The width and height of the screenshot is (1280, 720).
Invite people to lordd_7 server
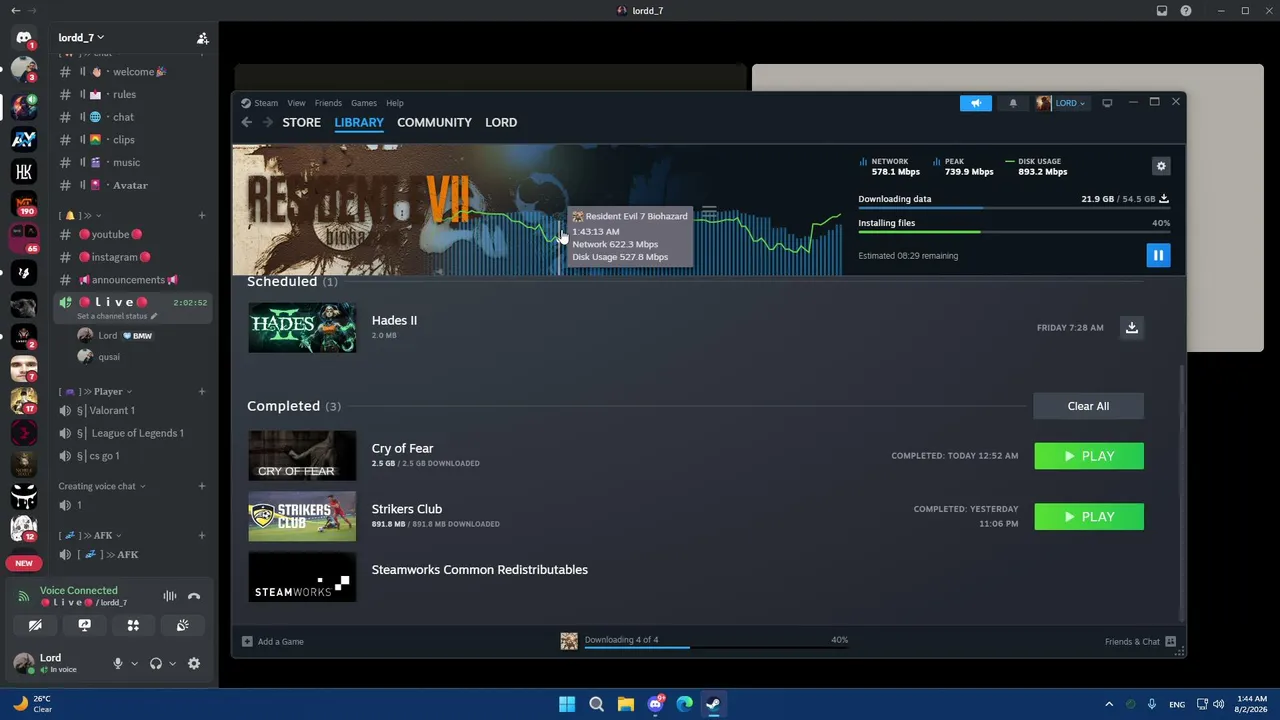(x=202, y=38)
